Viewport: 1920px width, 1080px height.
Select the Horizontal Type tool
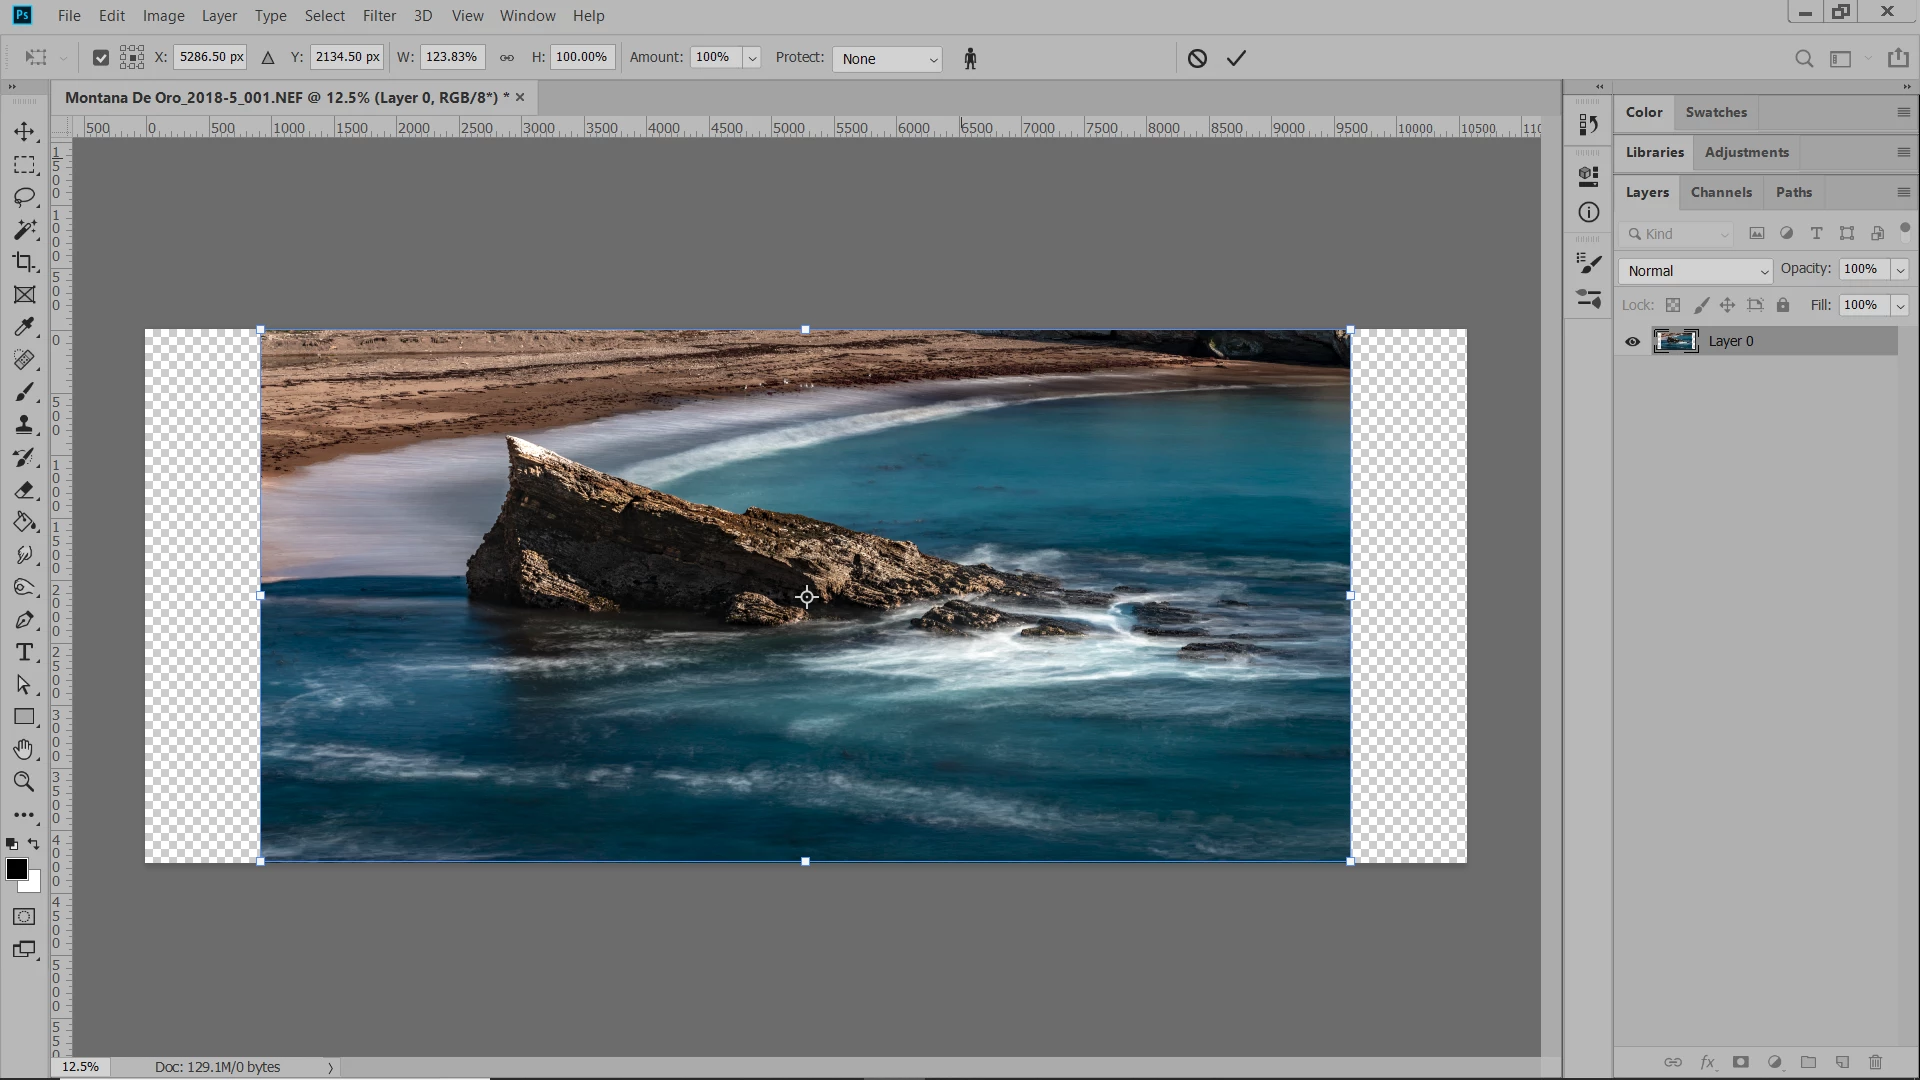pyautogui.click(x=24, y=653)
